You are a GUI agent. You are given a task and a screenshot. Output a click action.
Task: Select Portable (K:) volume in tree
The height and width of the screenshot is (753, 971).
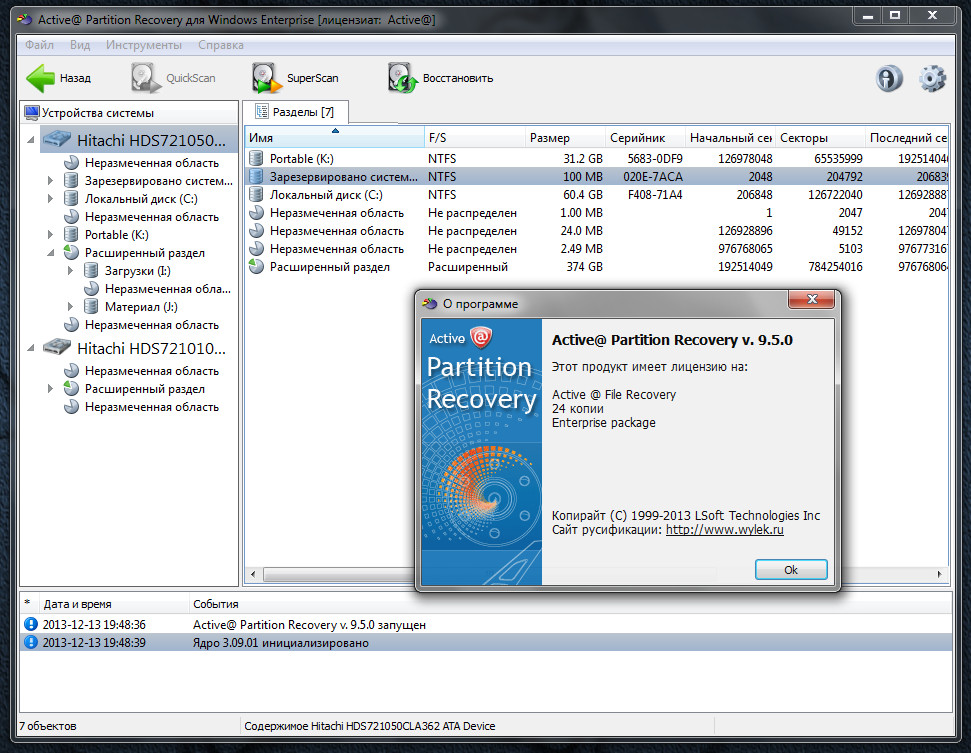[x=116, y=235]
